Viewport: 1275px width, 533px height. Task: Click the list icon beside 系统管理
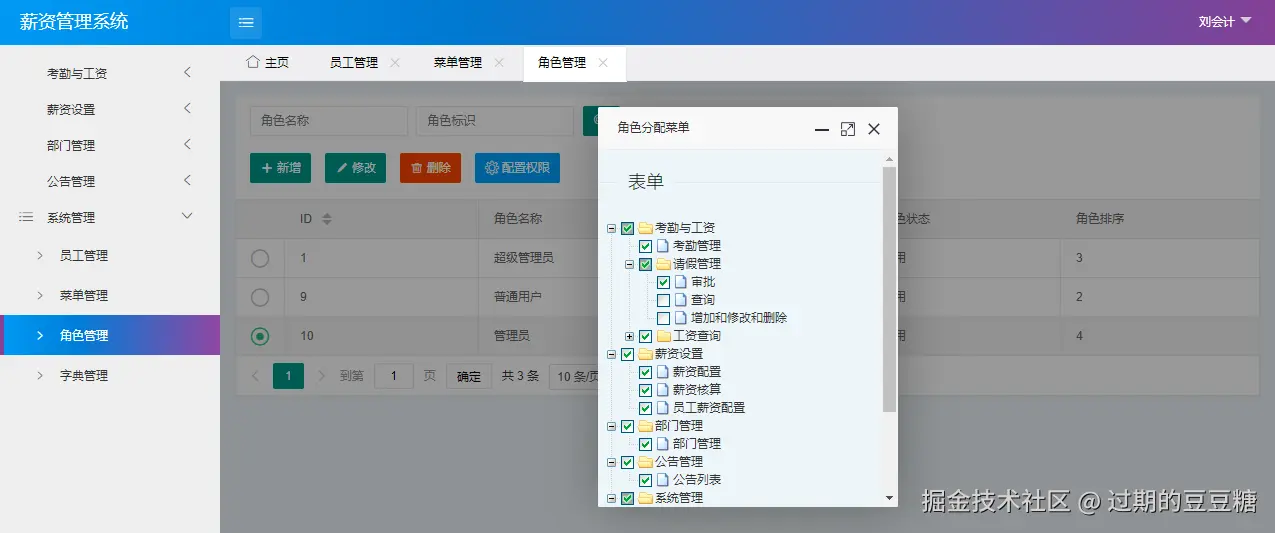[26, 217]
